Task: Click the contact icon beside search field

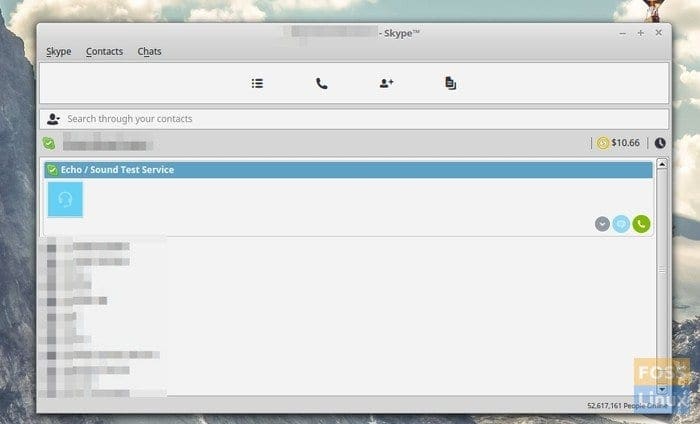Action: [x=53, y=119]
